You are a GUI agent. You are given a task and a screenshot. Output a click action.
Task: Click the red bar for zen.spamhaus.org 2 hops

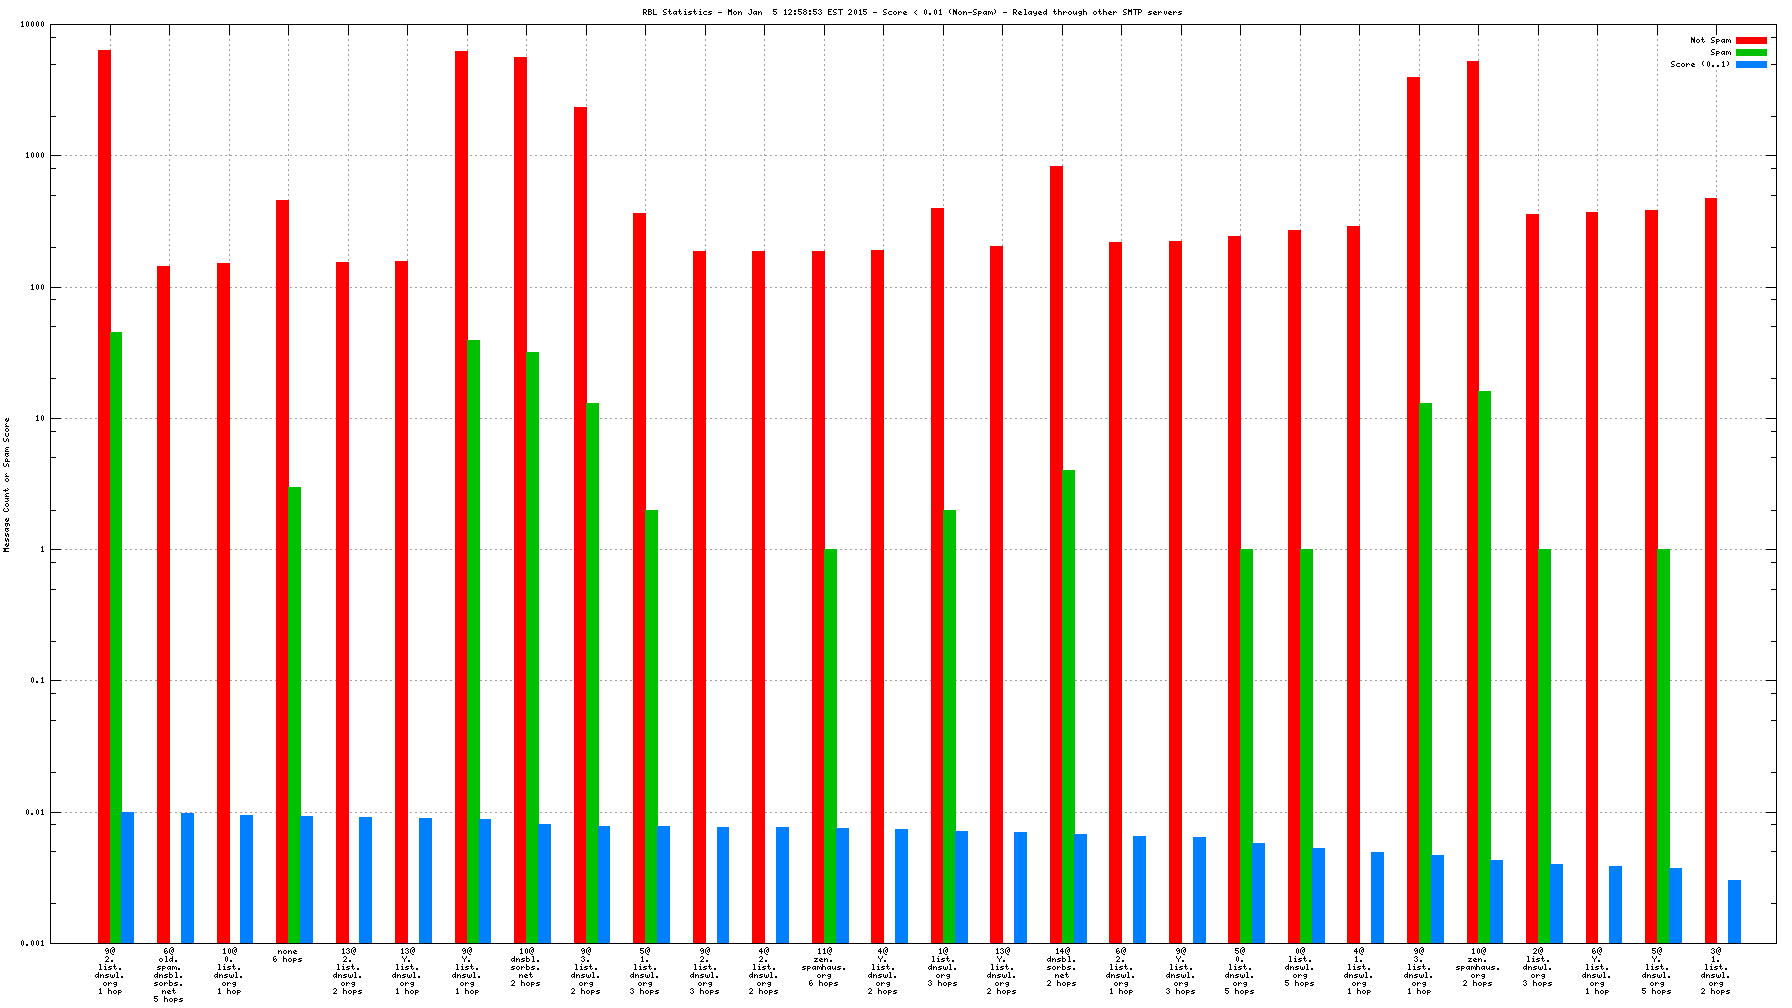(x=1472, y=500)
